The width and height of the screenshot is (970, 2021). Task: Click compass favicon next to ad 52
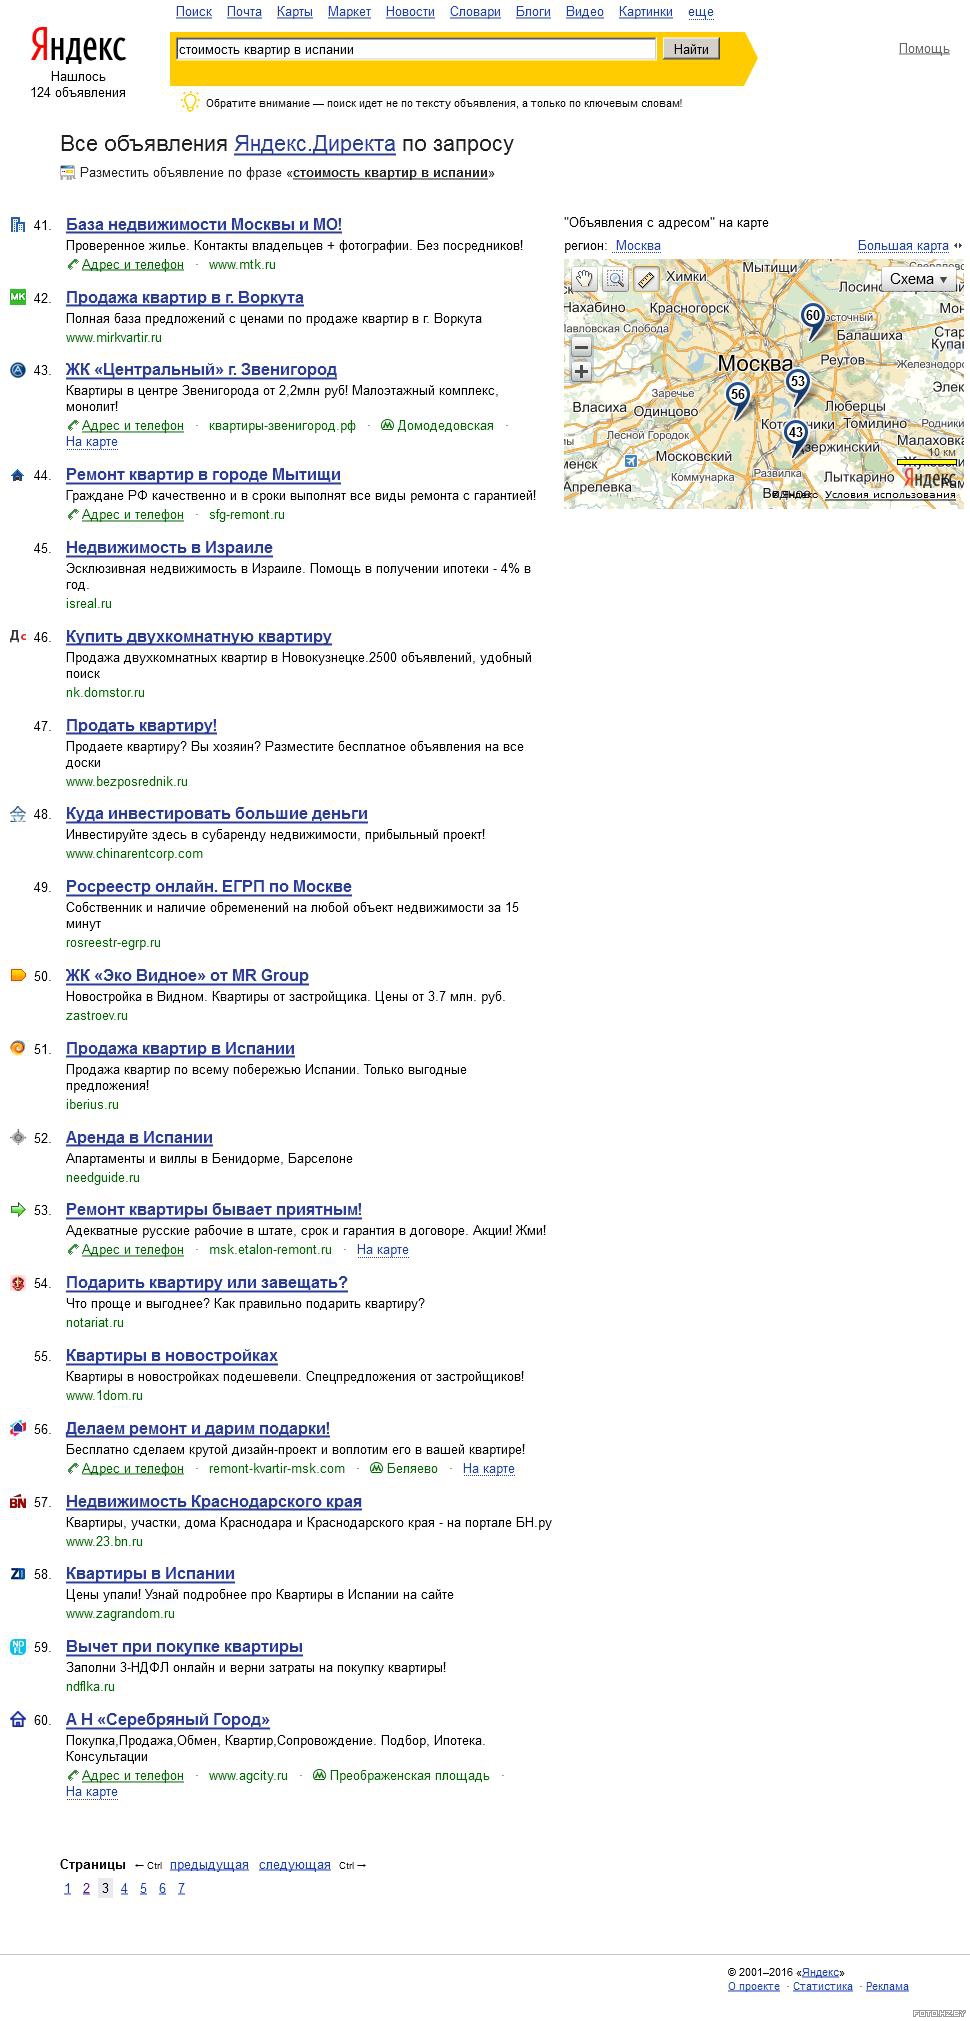coord(17,1137)
